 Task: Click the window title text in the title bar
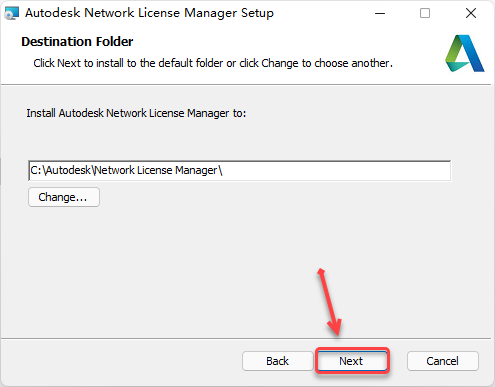(x=149, y=13)
